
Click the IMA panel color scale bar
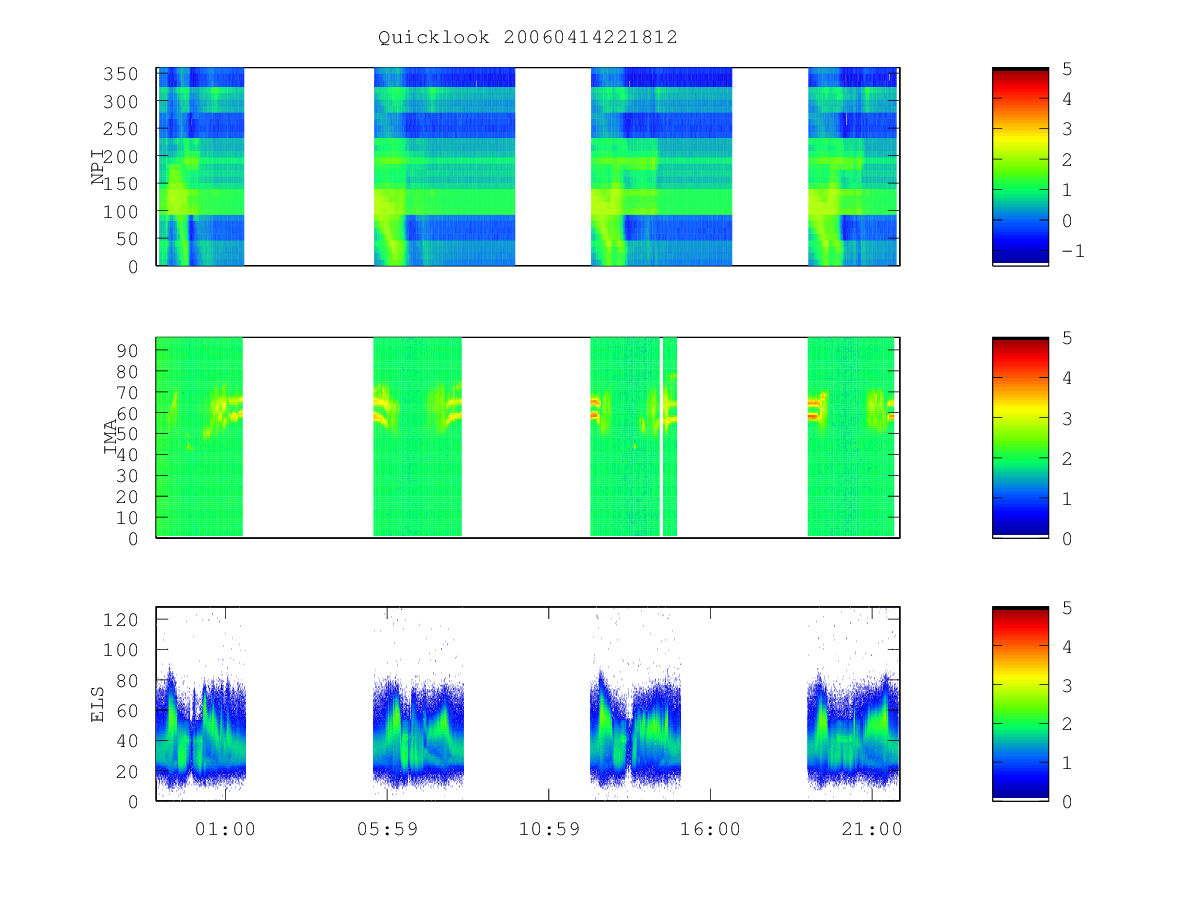click(1020, 437)
